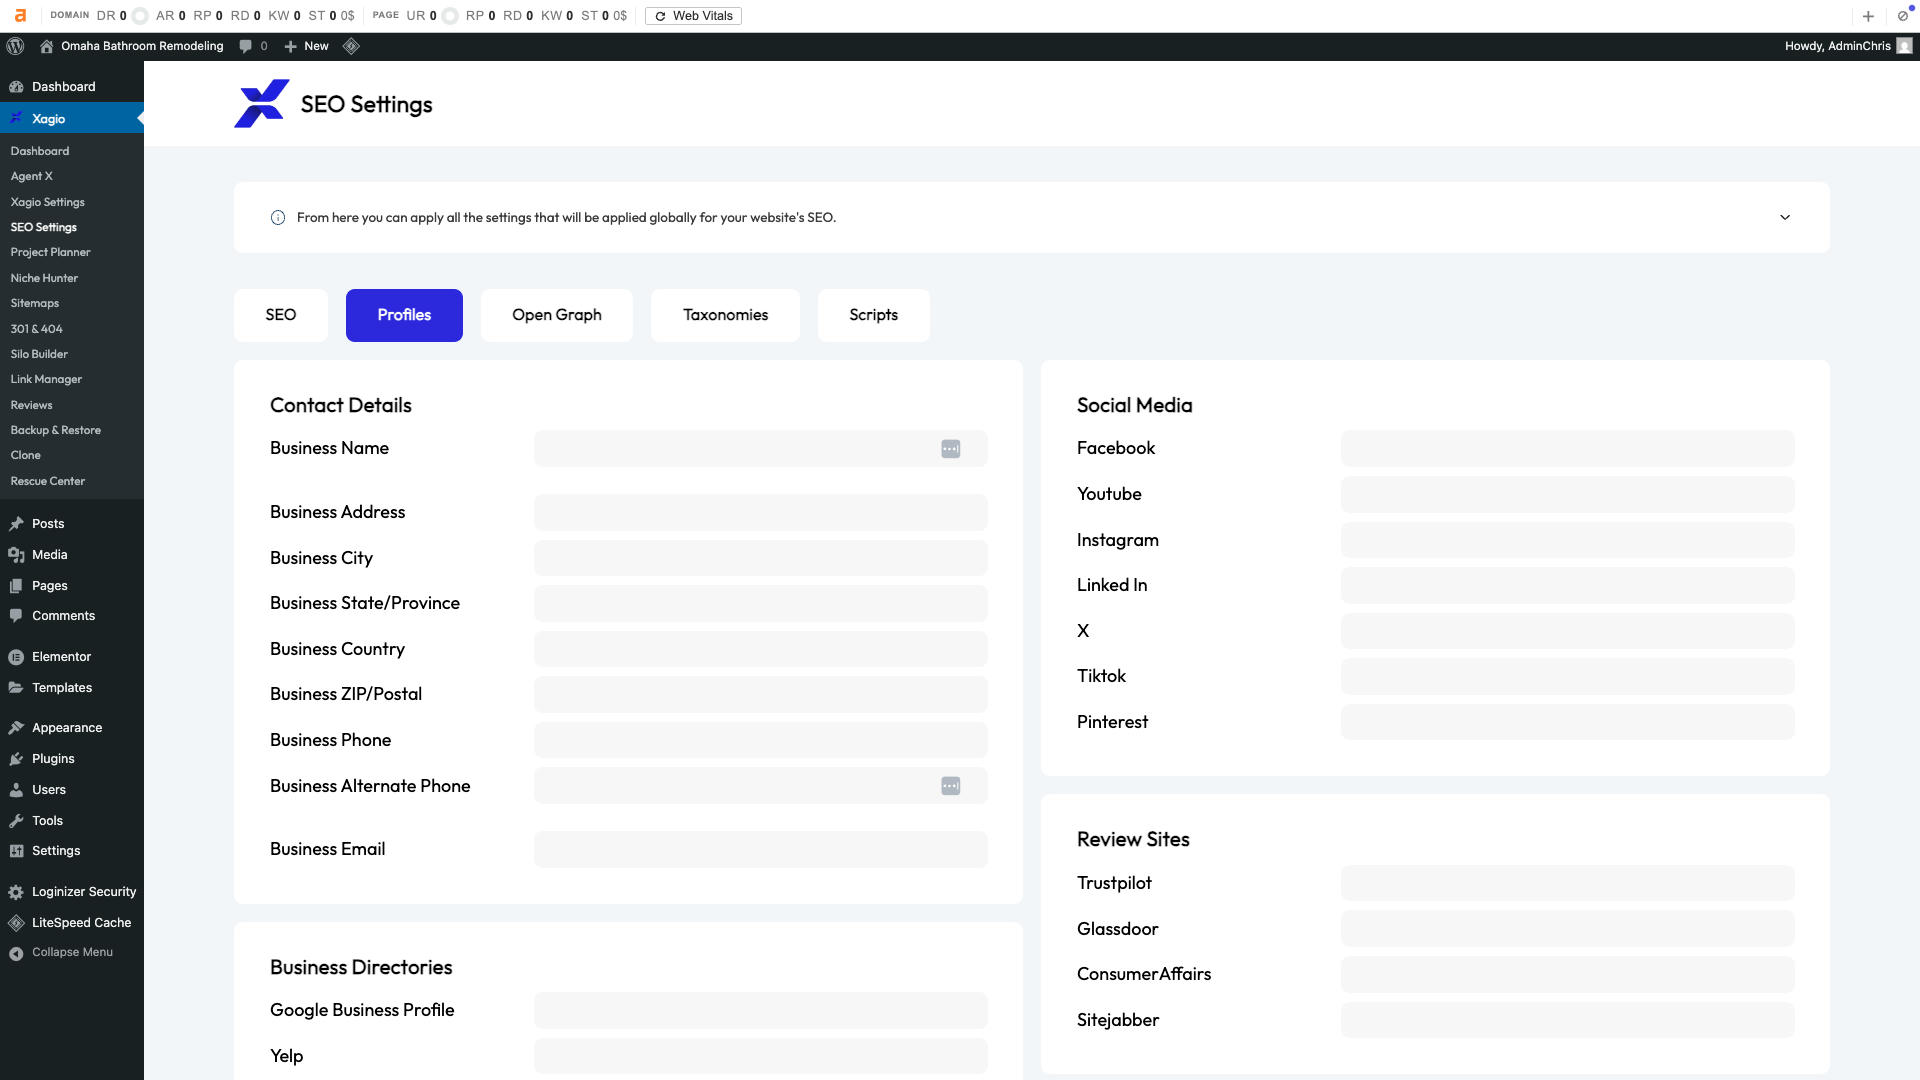Switch to the Taxonomies tab

725,315
